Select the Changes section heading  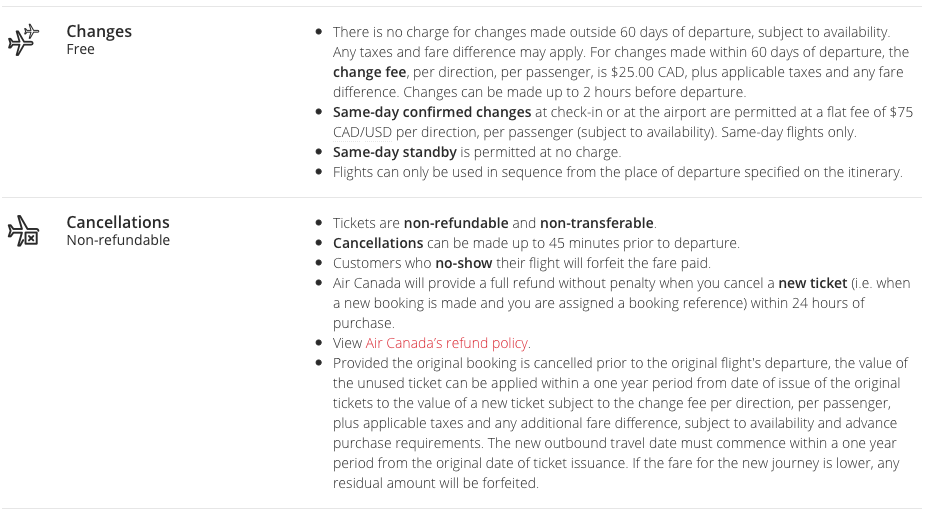click(x=99, y=31)
